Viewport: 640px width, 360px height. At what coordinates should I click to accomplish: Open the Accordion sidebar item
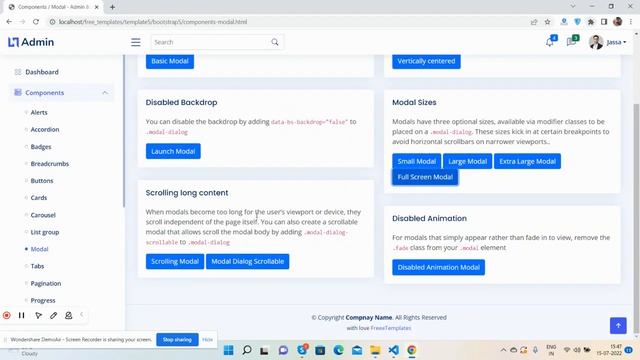pos(44,129)
